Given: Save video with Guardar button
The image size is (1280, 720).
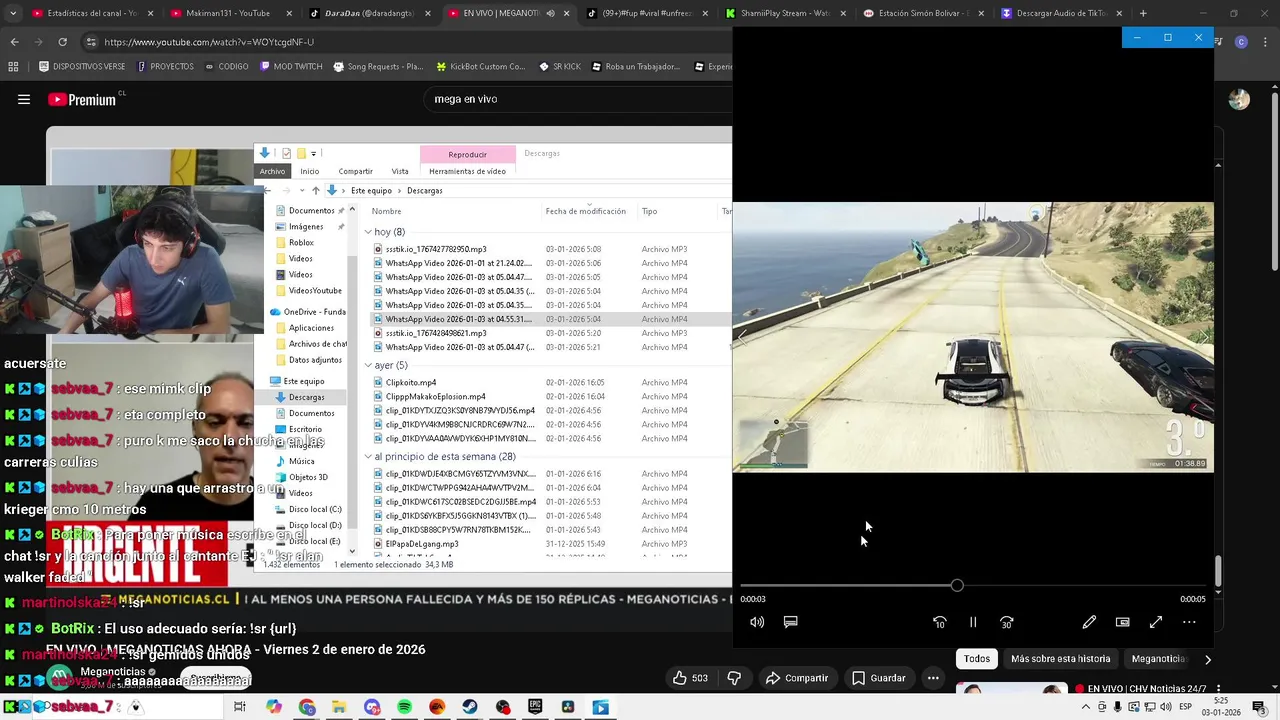Looking at the screenshot, I should 878,678.
